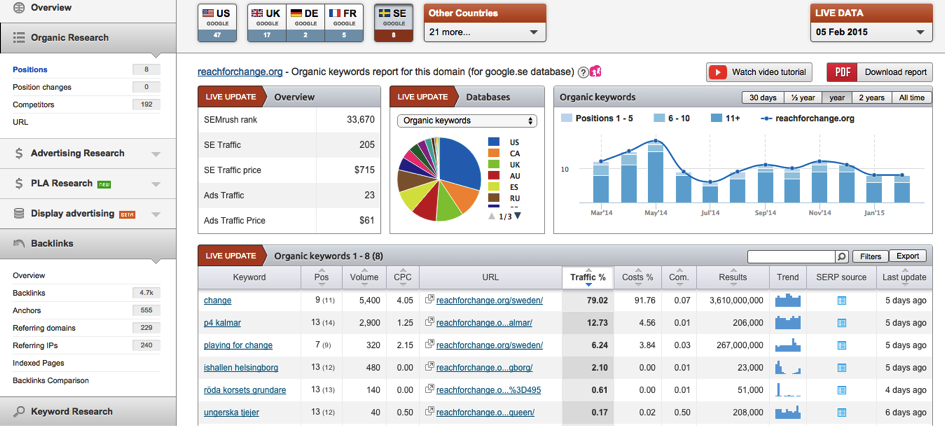This screenshot has width=945, height=426.
Task: Open the Other Countries dropdown
Action: (485, 32)
